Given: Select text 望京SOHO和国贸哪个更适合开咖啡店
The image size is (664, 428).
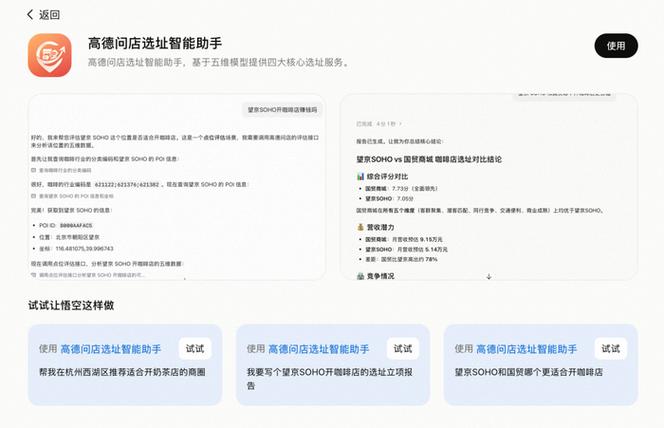Looking at the screenshot, I should tap(529, 372).
